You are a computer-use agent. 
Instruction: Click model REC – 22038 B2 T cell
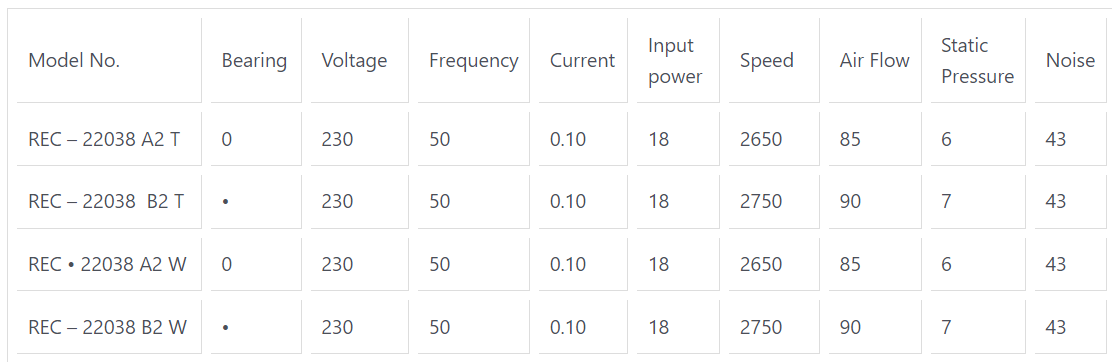(106, 202)
